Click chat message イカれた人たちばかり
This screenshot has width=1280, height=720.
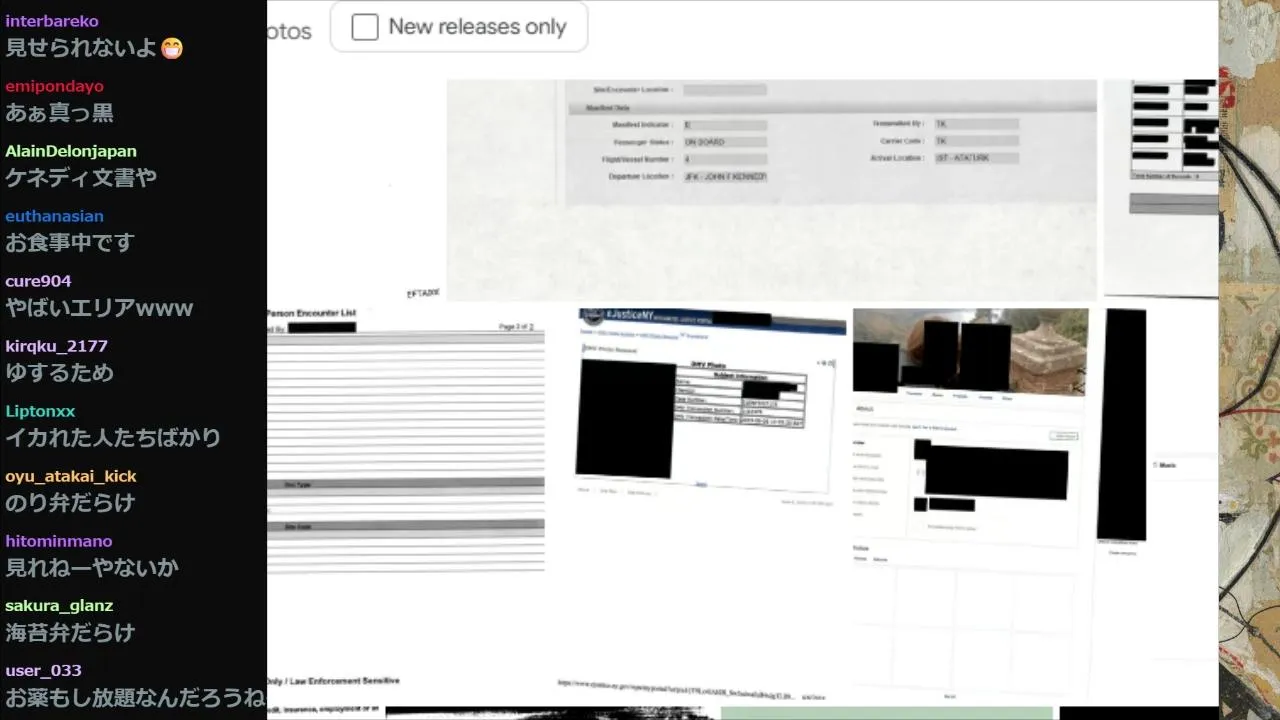[x=113, y=438]
